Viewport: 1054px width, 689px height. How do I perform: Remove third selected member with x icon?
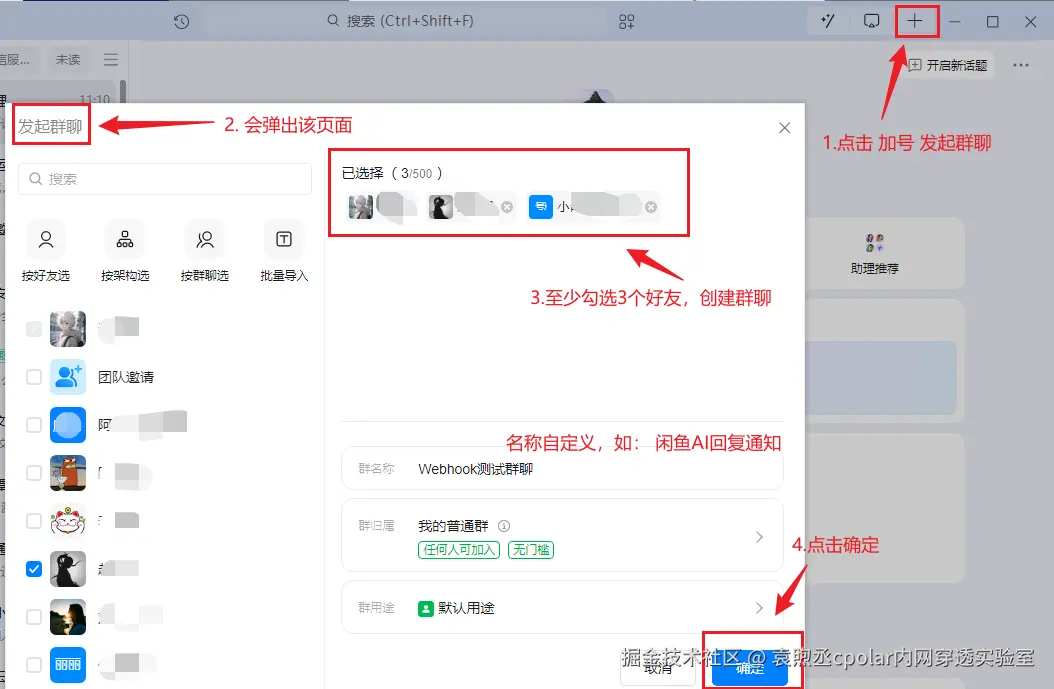click(x=651, y=207)
